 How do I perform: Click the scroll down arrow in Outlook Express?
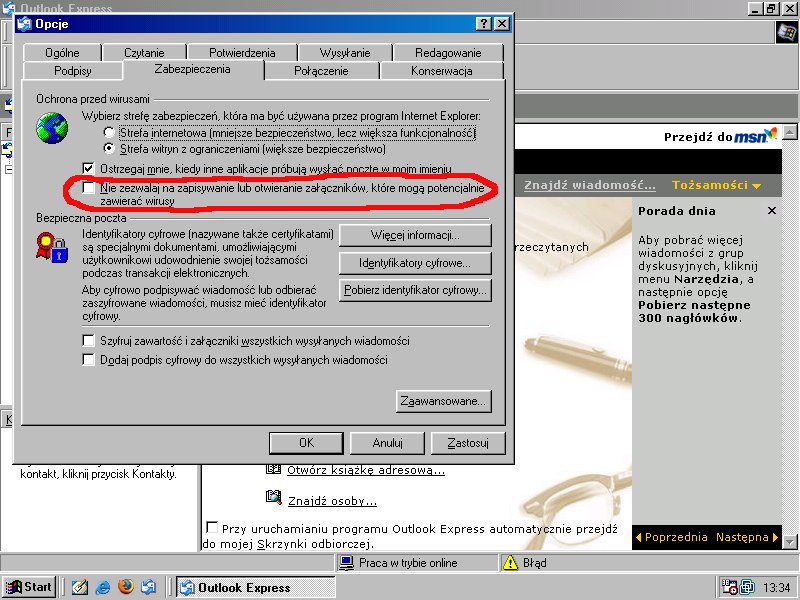pos(790,541)
